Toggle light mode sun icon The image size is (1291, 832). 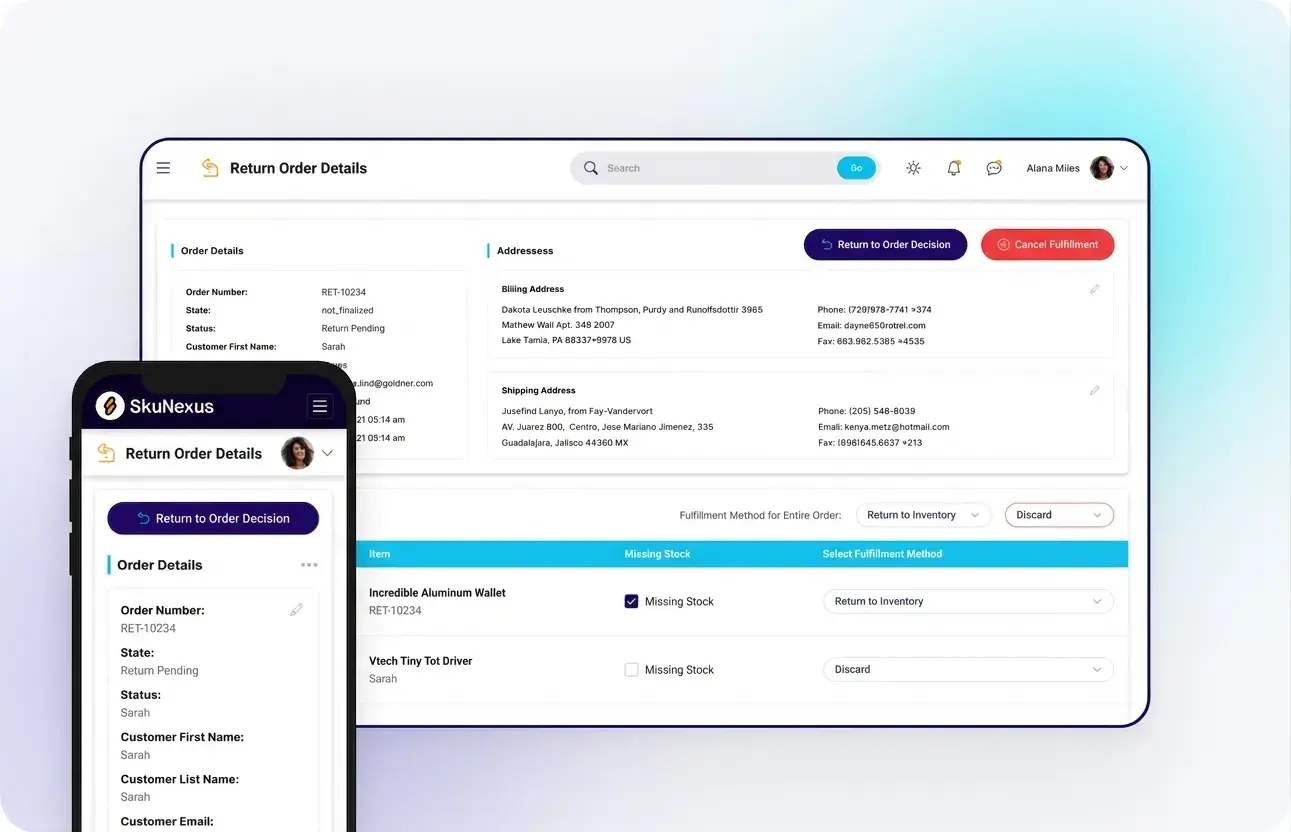913,168
